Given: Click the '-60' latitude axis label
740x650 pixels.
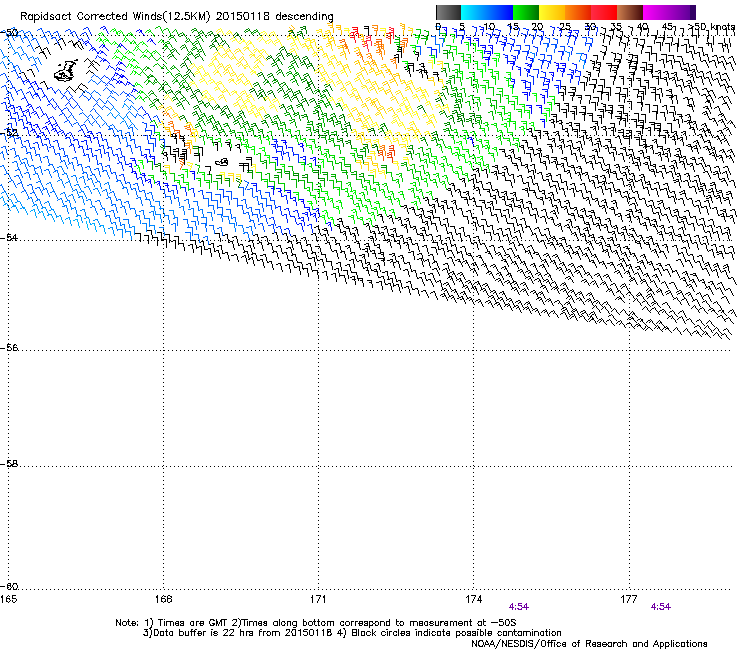Looking at the screenshot, I should (9, 586).
